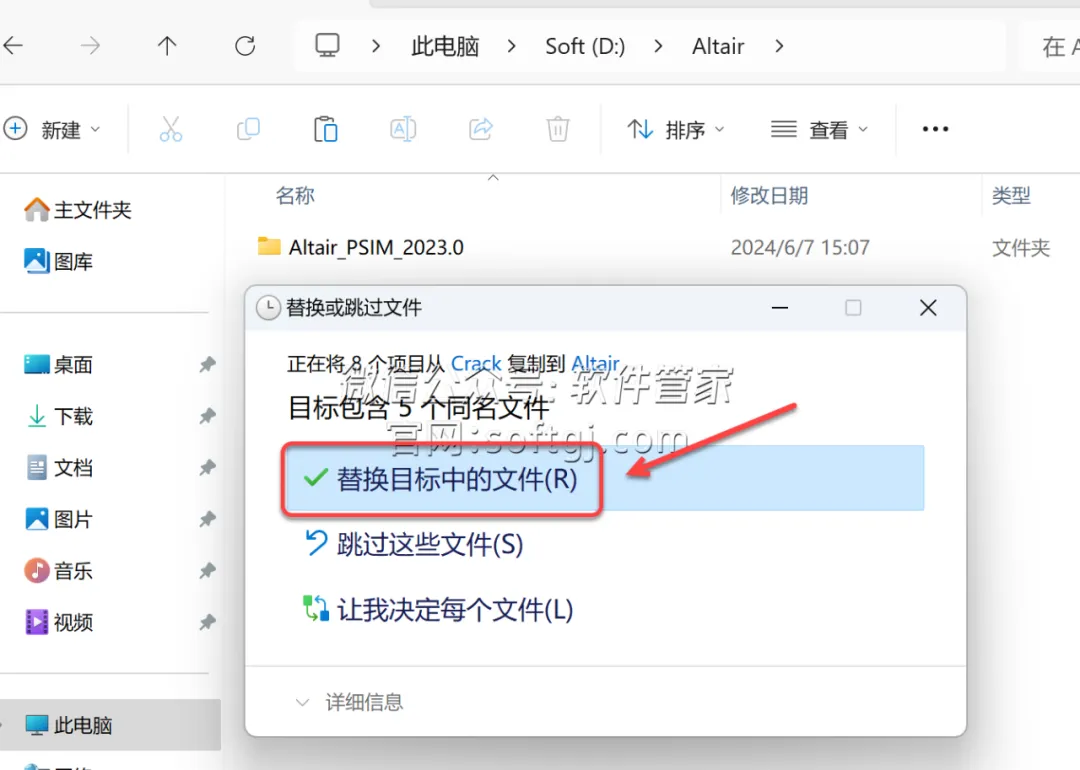Close the 替换或跳过文件 dialog
The width and height of the screenshot is (1080, 770).
pyautogui.click(x=928, y=308)
